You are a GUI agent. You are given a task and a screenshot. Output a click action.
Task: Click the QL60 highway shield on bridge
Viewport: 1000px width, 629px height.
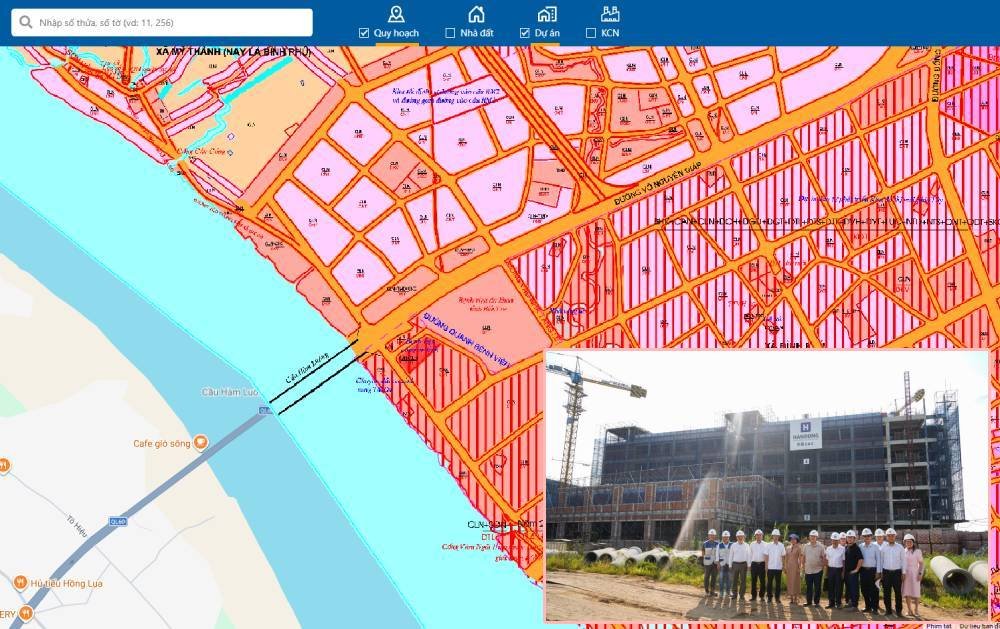[x=265, y=410]
